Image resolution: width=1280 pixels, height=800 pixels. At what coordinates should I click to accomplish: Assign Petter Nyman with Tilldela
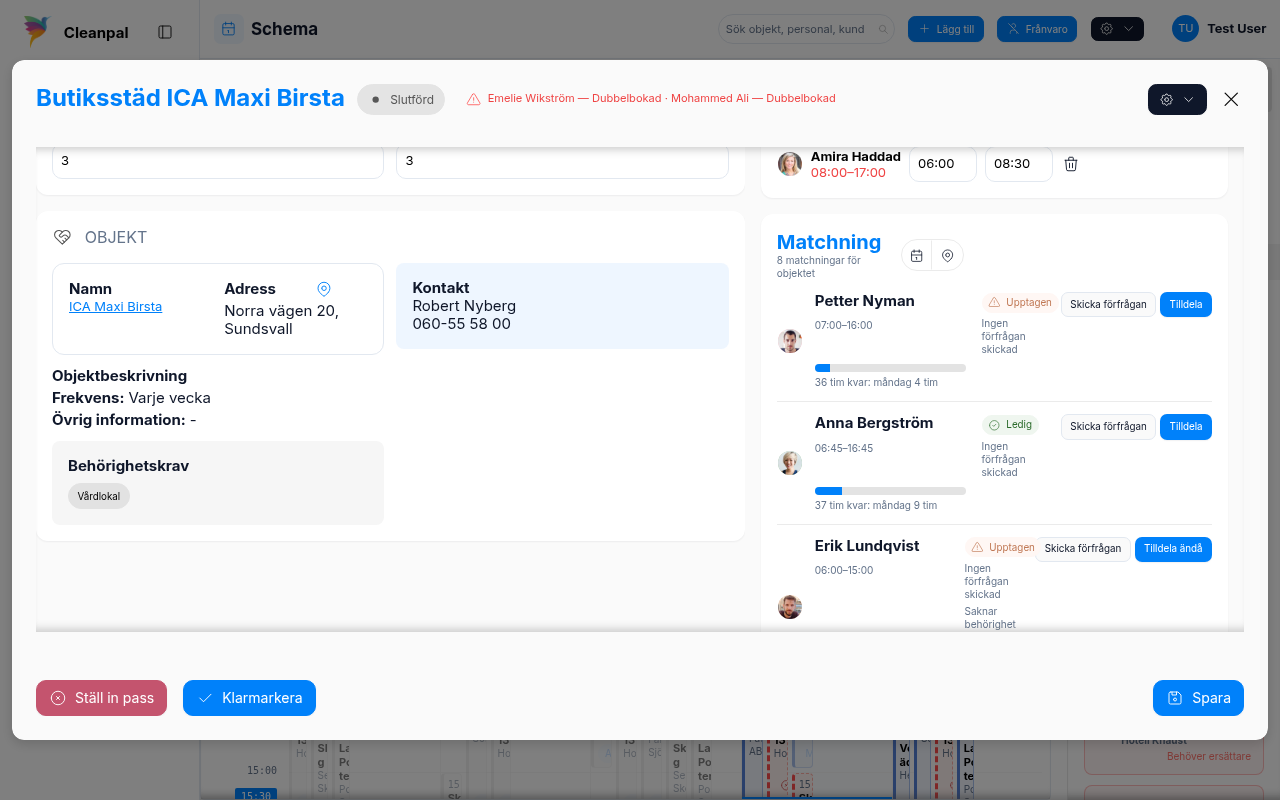coord(1185,304)
